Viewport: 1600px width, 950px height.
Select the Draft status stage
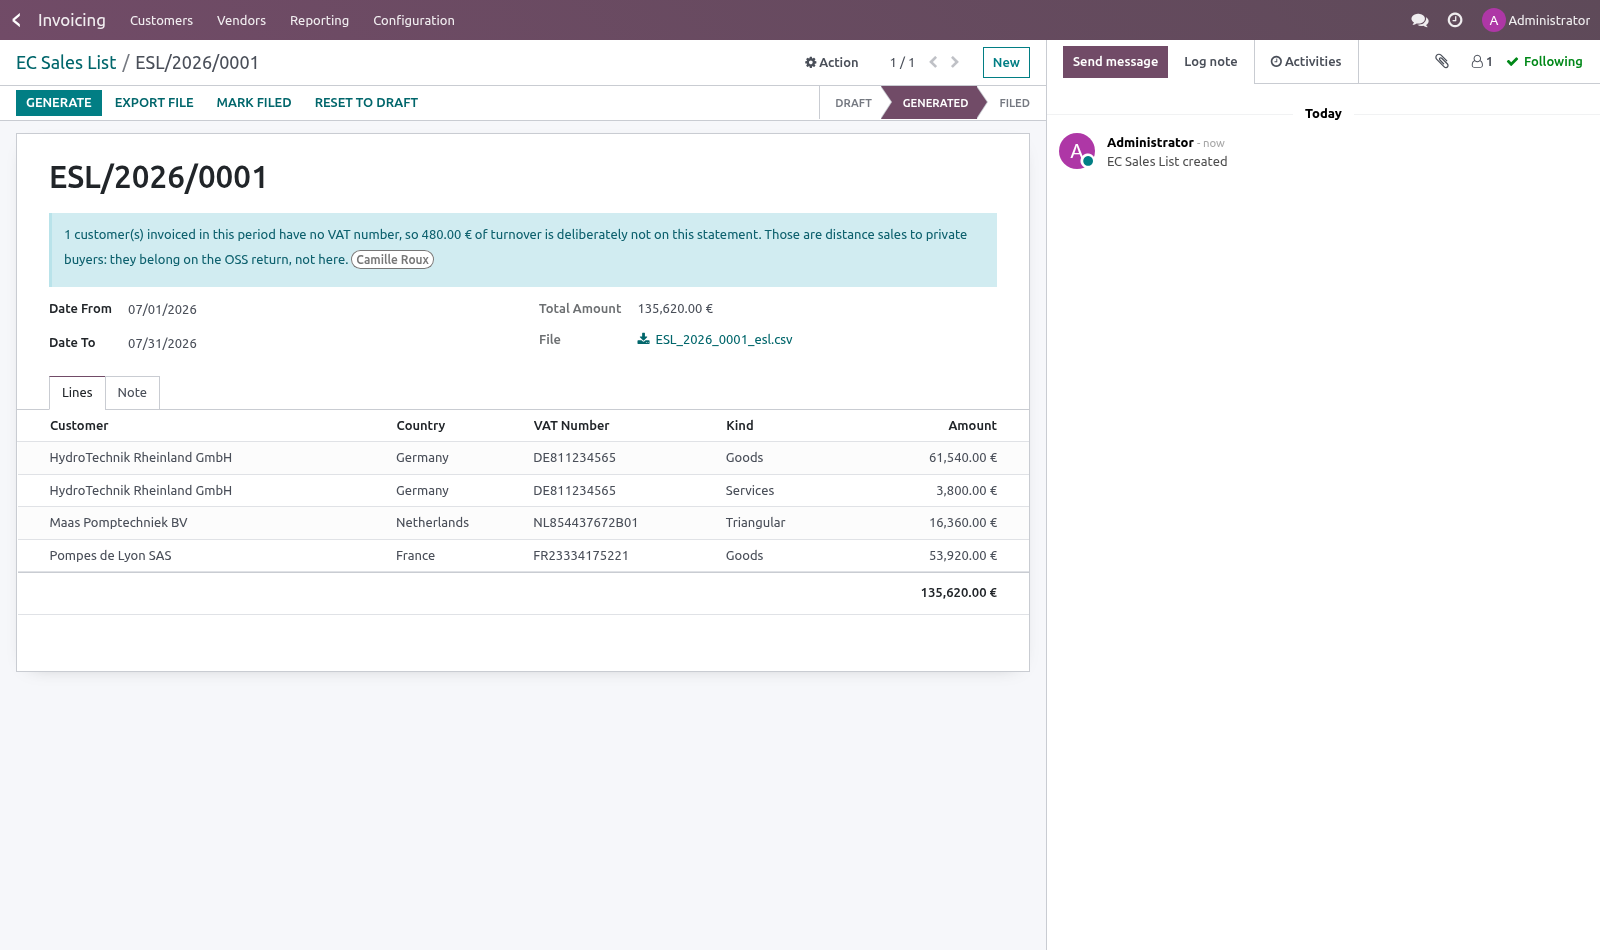coord(853,103)
